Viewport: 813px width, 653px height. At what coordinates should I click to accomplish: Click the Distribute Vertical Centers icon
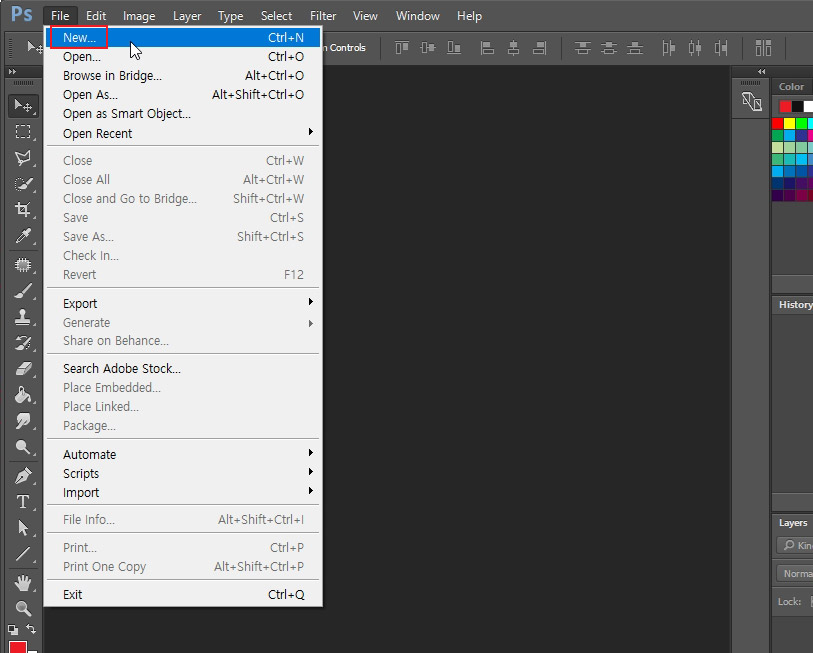[609, 48]
